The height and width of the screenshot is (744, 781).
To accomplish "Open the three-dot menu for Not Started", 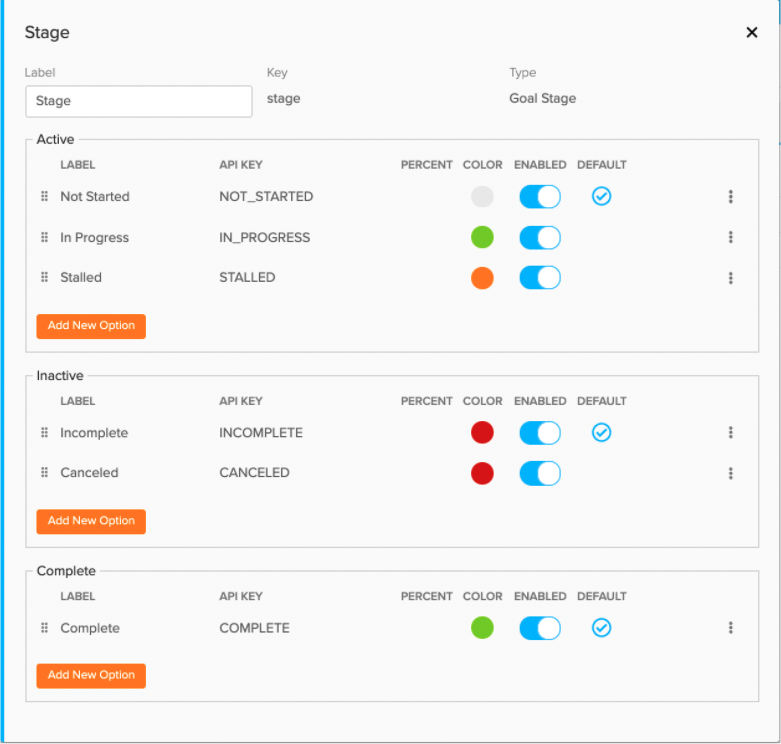I will click(x=731, y=196).
